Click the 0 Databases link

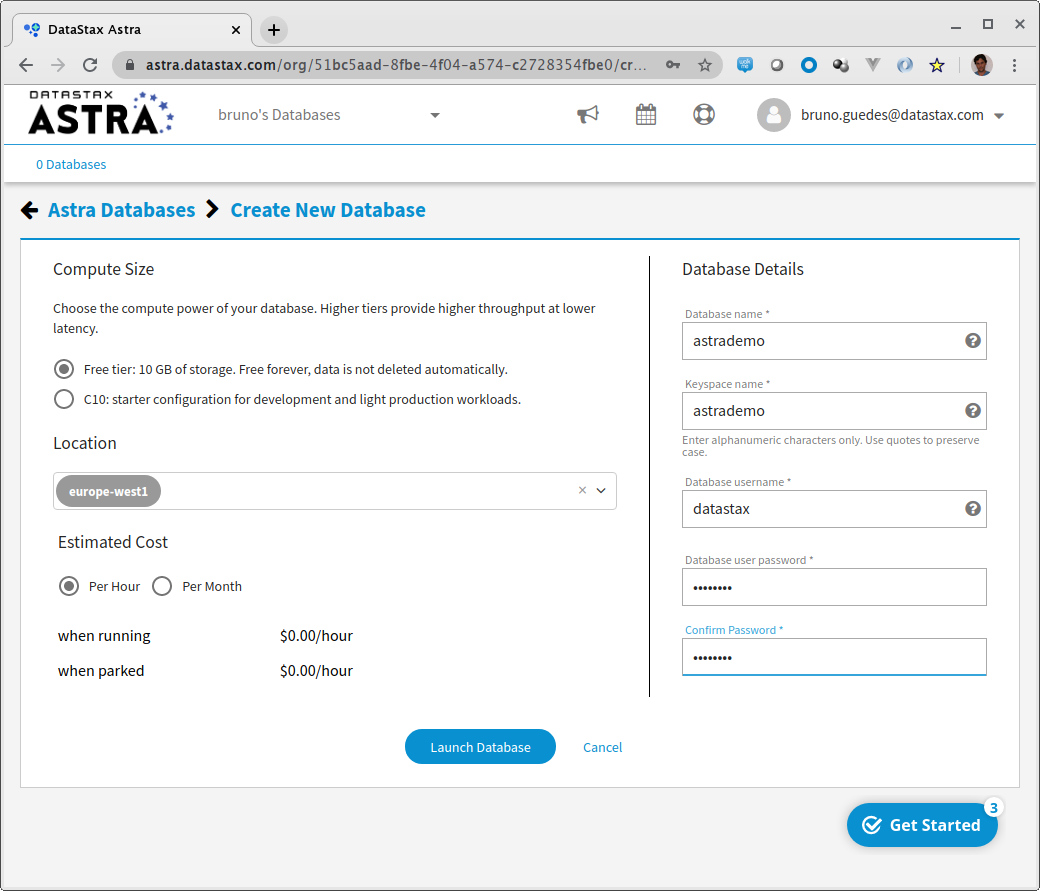(71, 165)
